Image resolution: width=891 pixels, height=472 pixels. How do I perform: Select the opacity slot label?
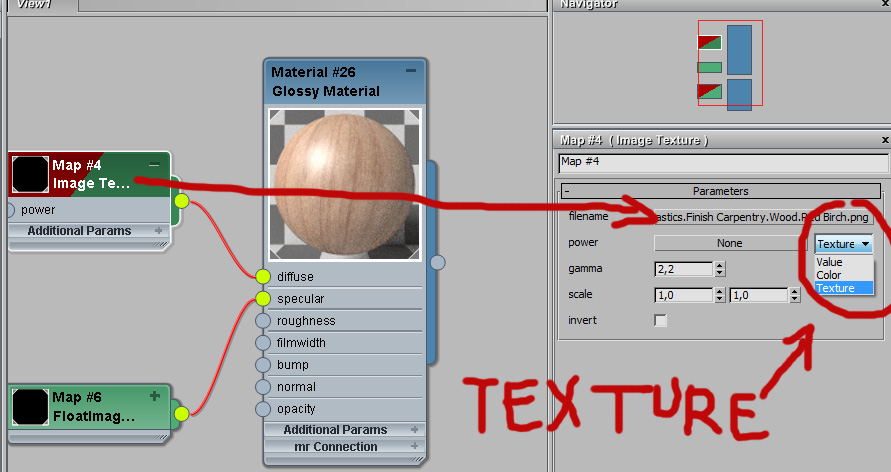[x=296, y=409]
